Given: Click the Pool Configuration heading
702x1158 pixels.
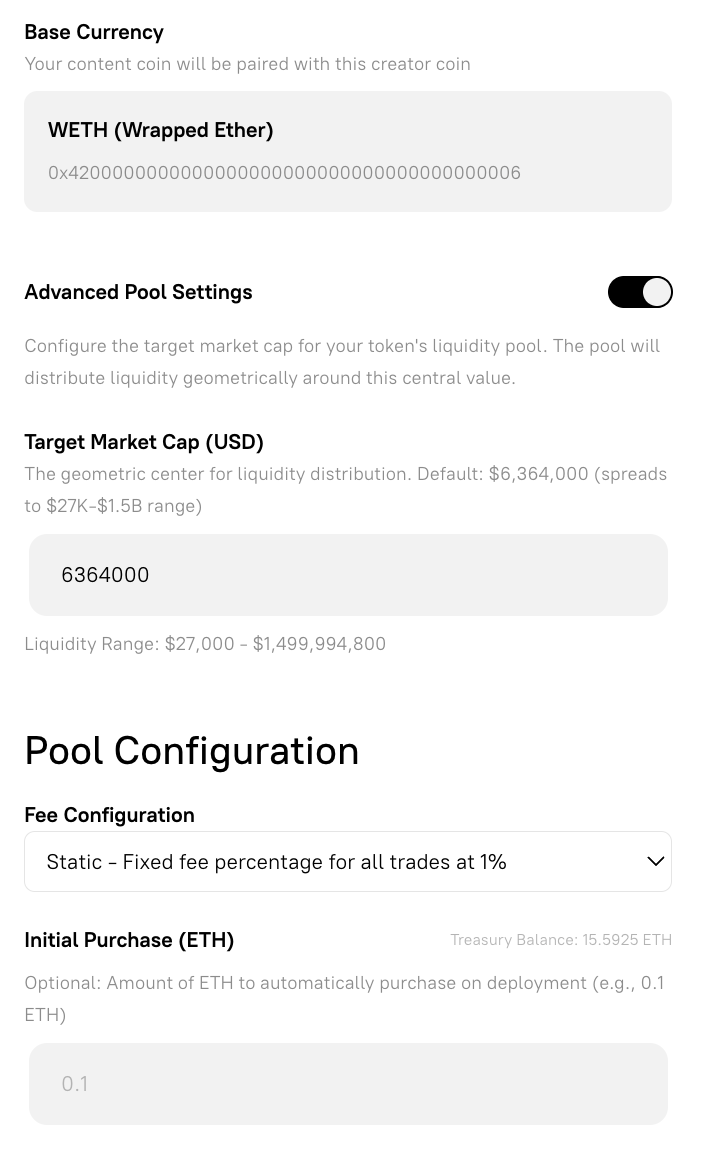Looking at the screenshot, I should pos(191,750).
